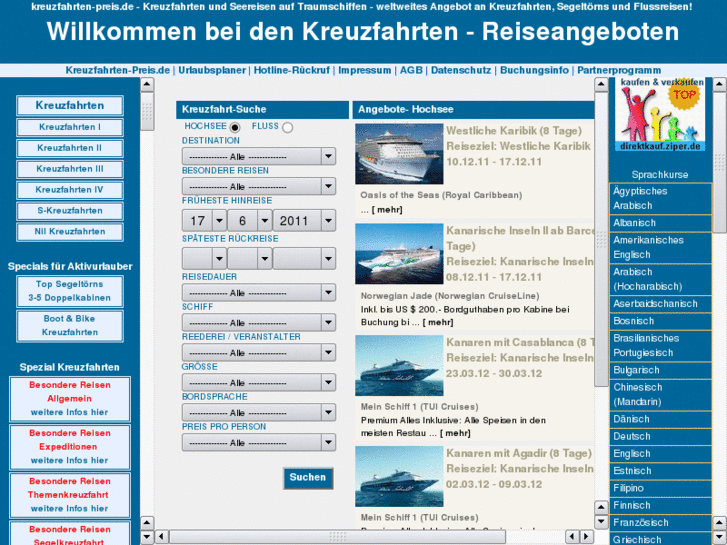Select Chinesisch (Mandarin) language course
Viewport: 727px width, 545px height.
click(x=660, y=395)
